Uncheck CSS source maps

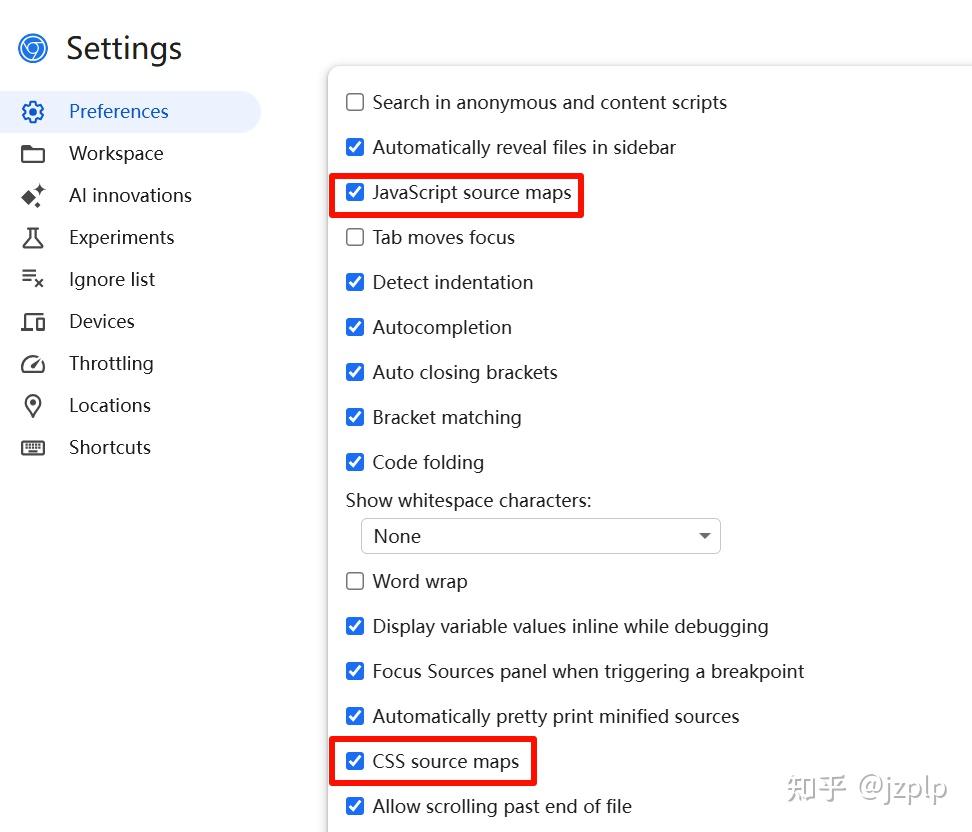click(355, 761)
